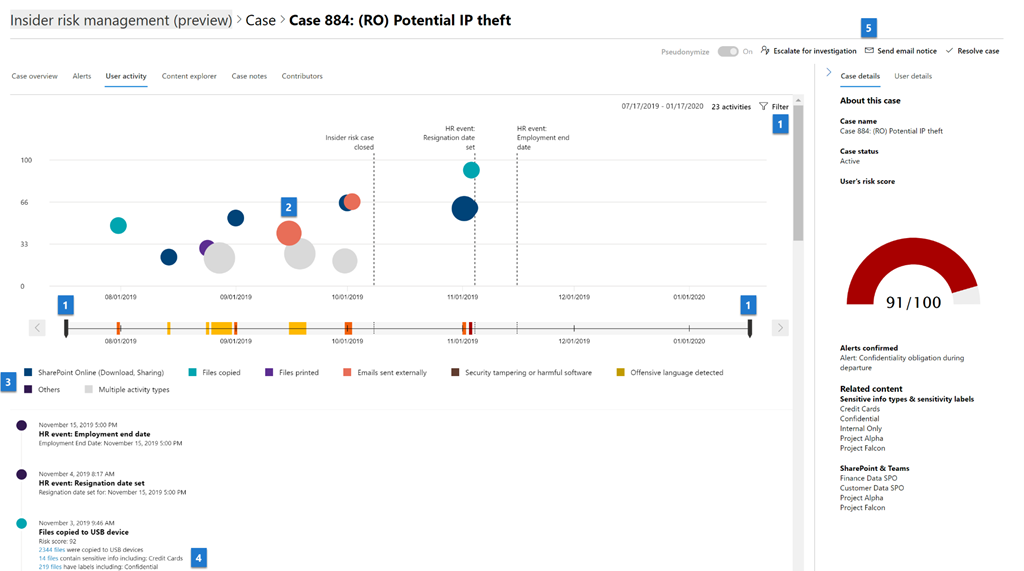The image size is (1024, 571).
Task: Open the 2344 files link
Action: pyautogui.click(x=51, y=550)
